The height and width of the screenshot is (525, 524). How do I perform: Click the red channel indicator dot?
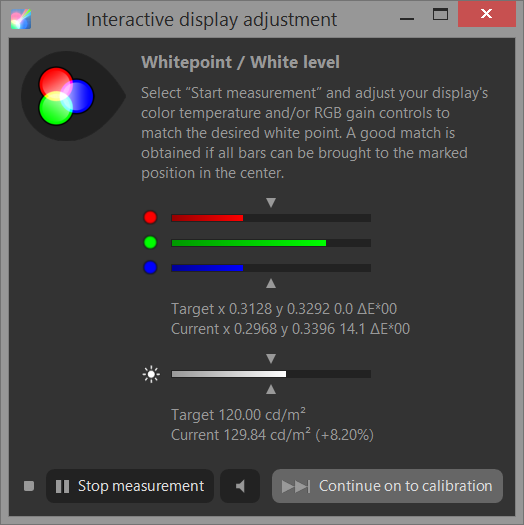(150, 217)
